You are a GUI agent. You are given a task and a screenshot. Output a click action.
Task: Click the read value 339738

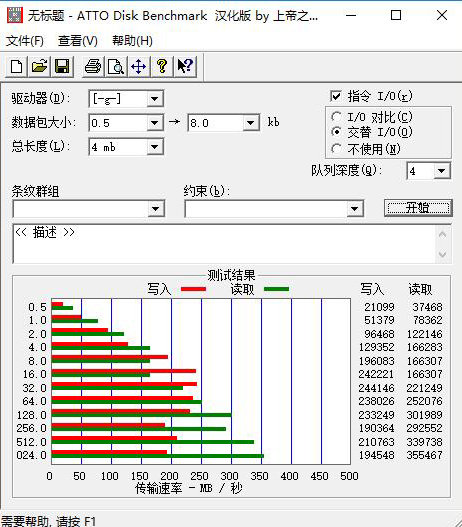(425, 442)
